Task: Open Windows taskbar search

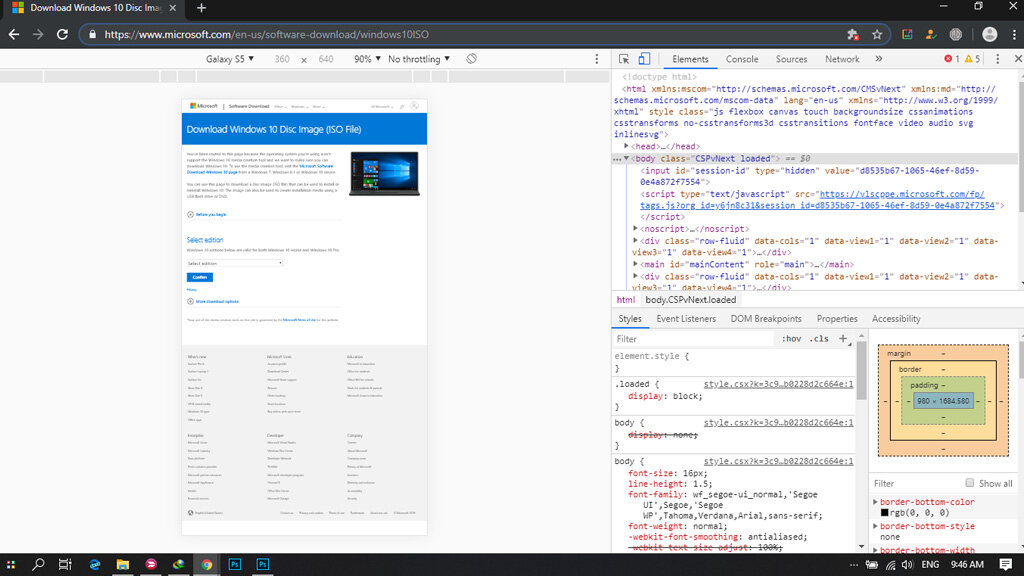Action: click(x=38, y=564)
